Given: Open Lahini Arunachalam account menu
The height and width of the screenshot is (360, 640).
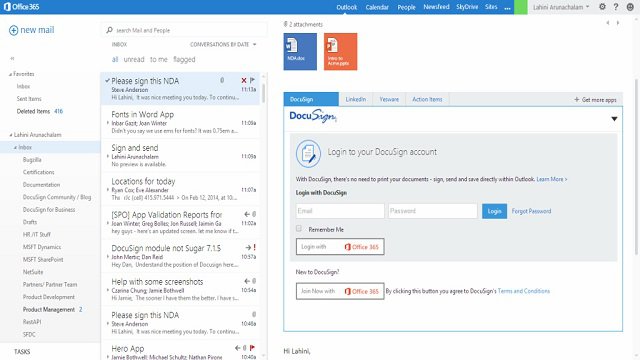Looking at the screenshot, I should (x=561, y=7).
